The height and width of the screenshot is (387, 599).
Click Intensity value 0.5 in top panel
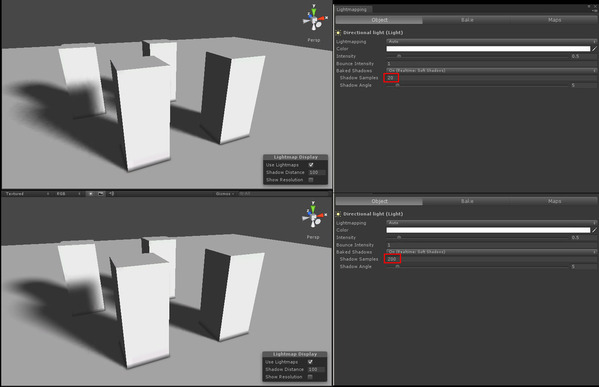pyautogui.click(x=583, y=56)
